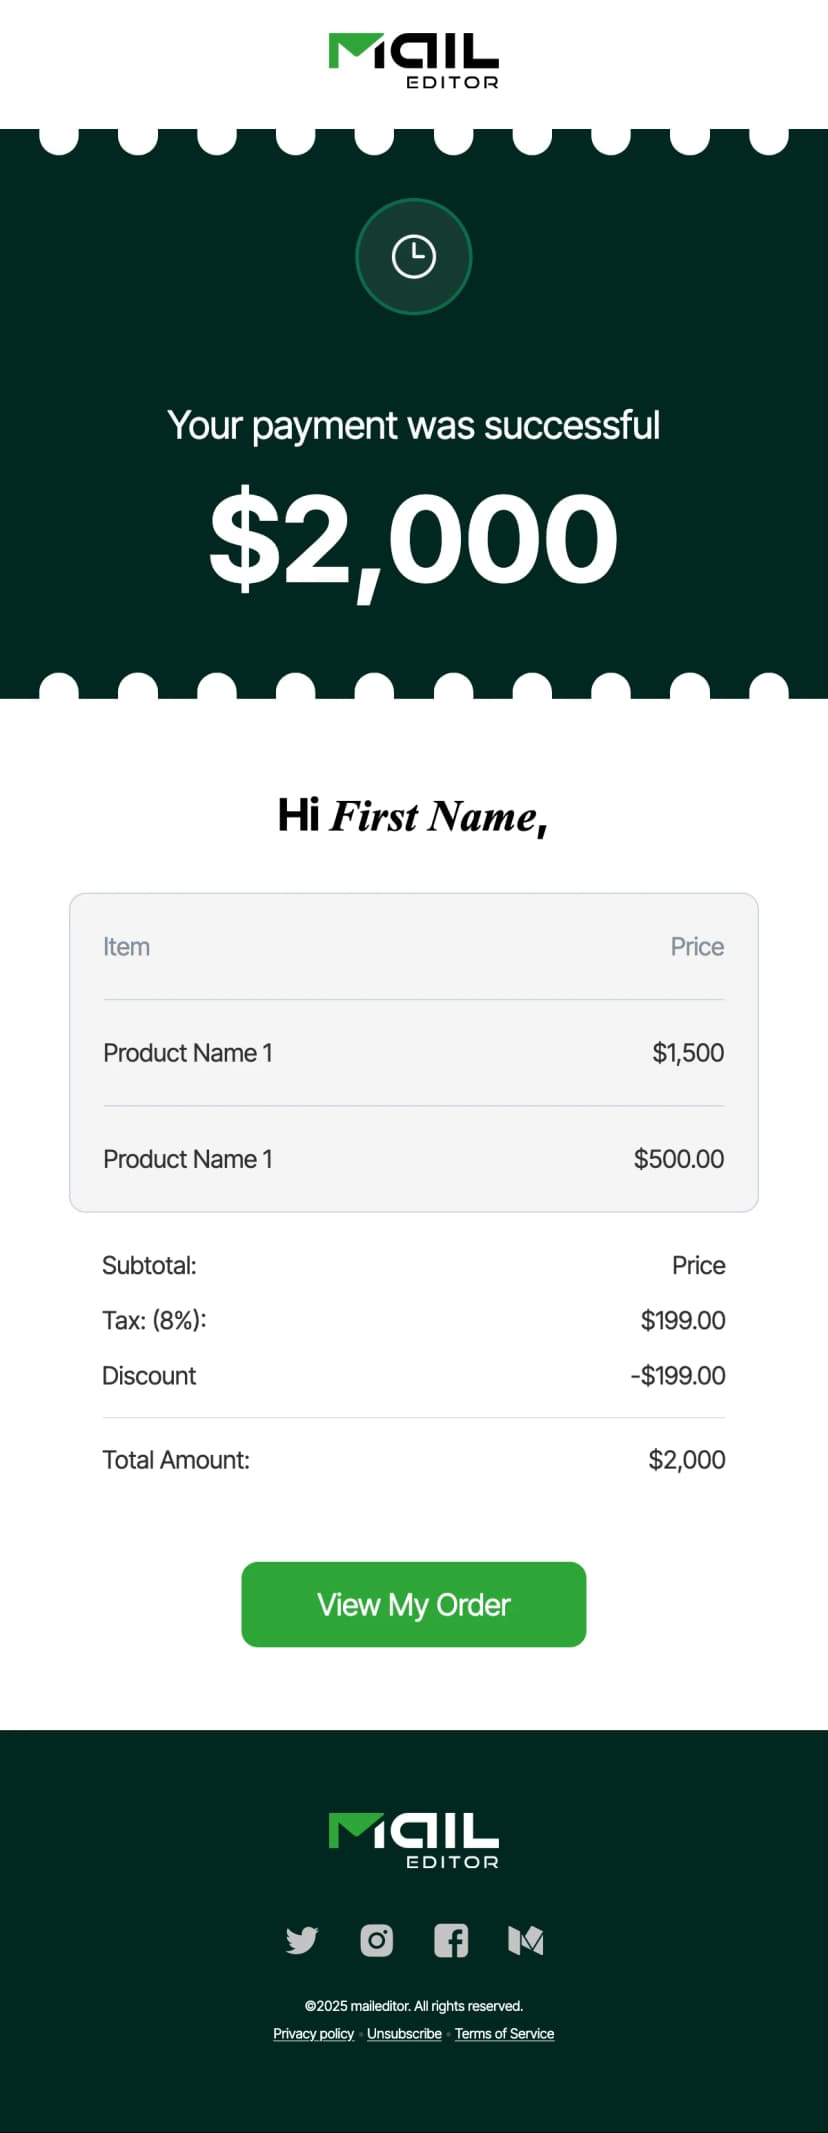Click the payment successful headline

click(413, 424)
